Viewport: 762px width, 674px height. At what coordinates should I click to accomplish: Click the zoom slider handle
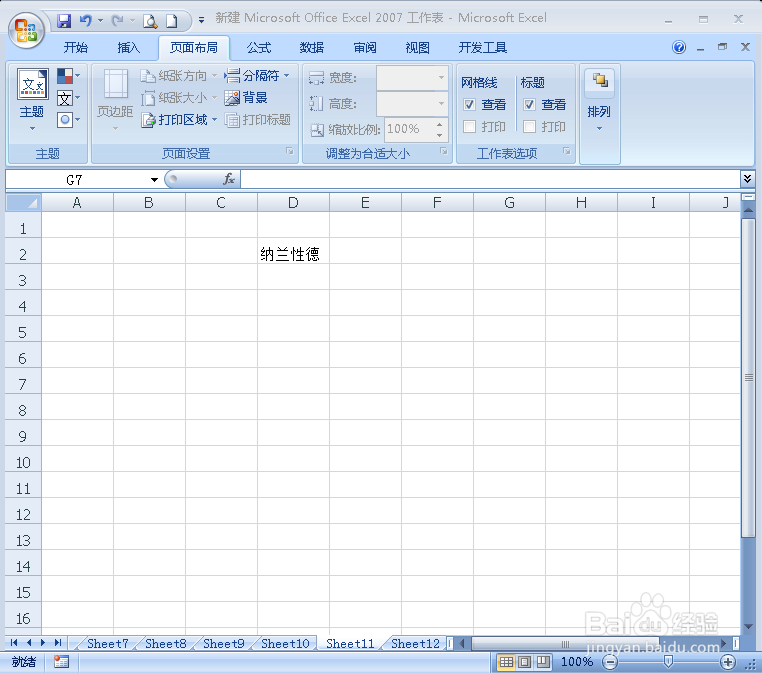(669, 662)
